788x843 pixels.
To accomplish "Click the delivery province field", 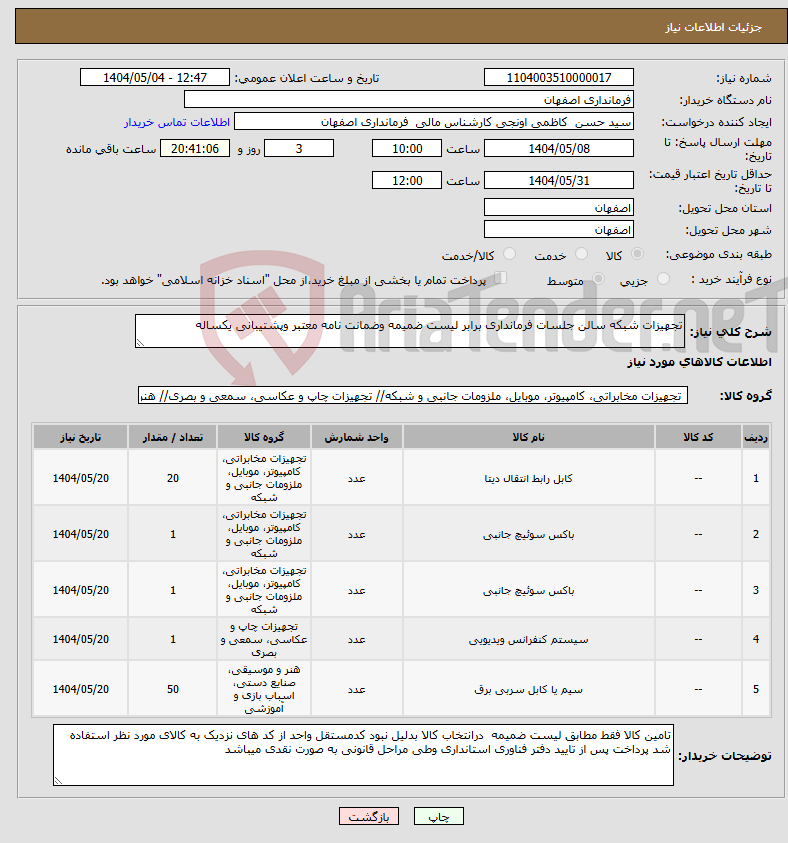I will pos(558,208).
